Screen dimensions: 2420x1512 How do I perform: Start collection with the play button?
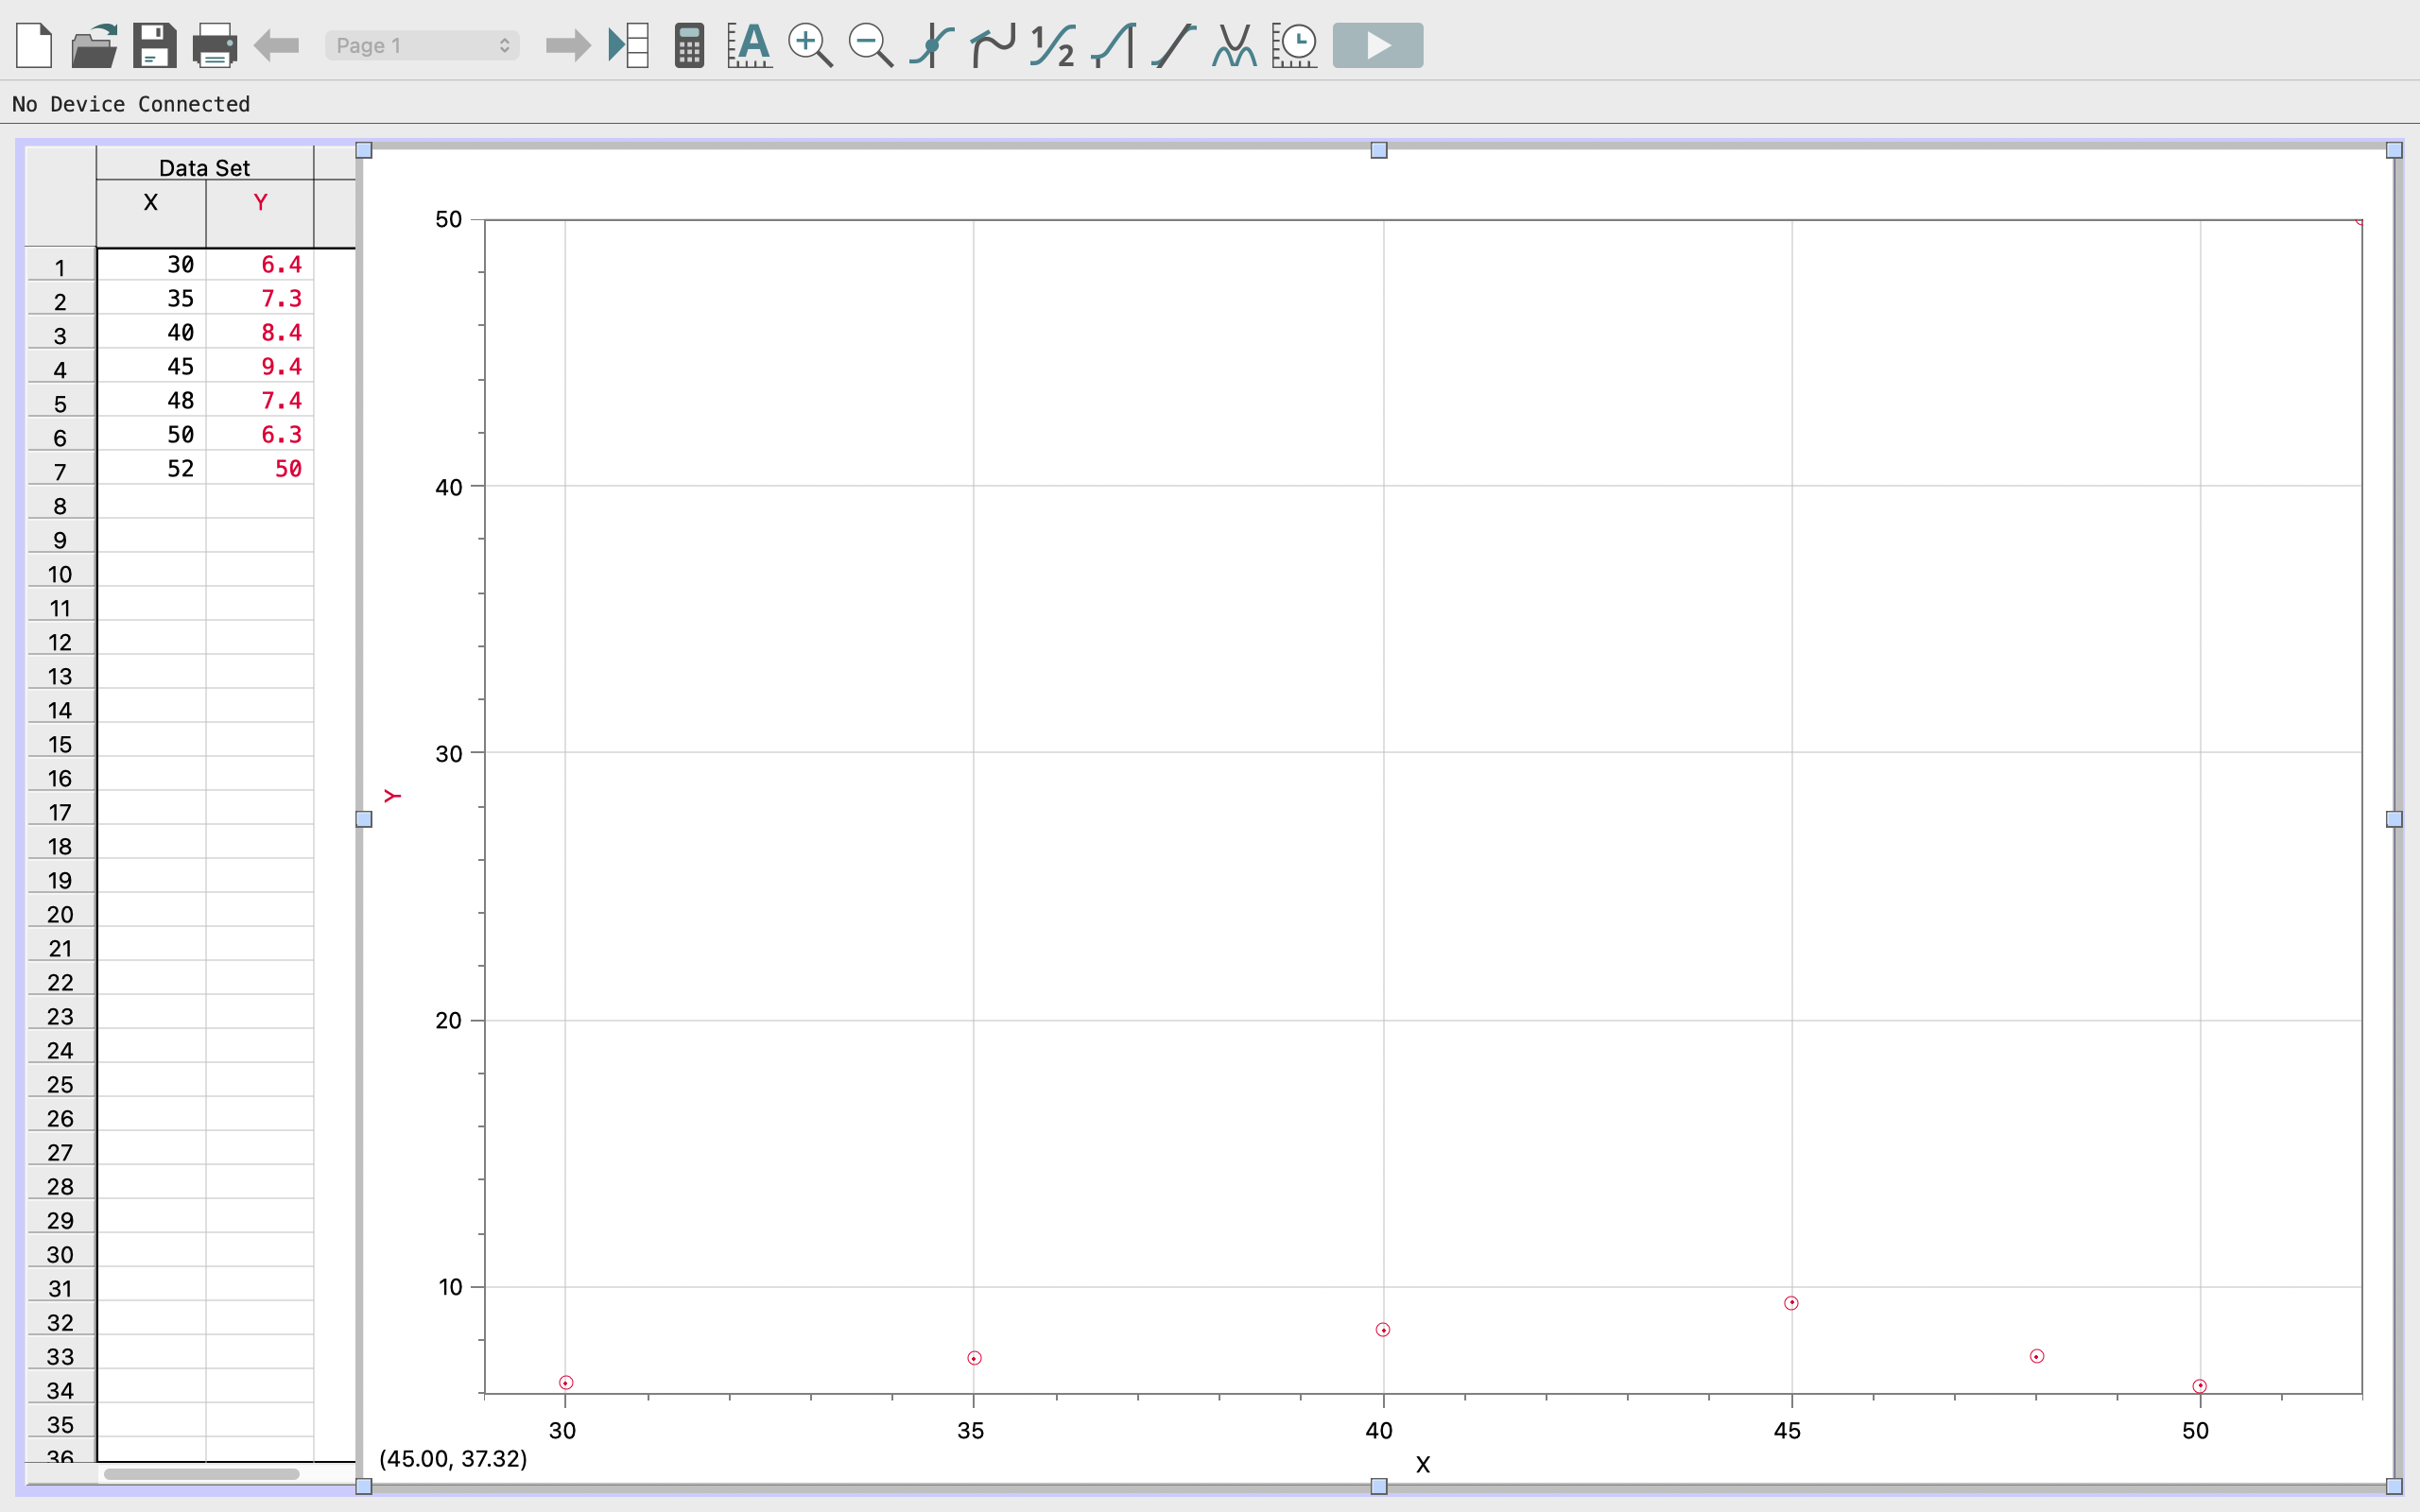click(1378, 45)
